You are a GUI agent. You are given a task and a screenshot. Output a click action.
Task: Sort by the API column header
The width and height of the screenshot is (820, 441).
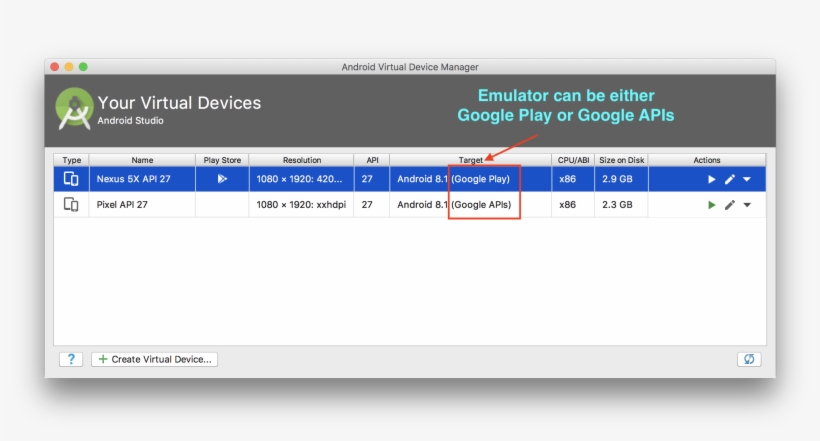372,160
